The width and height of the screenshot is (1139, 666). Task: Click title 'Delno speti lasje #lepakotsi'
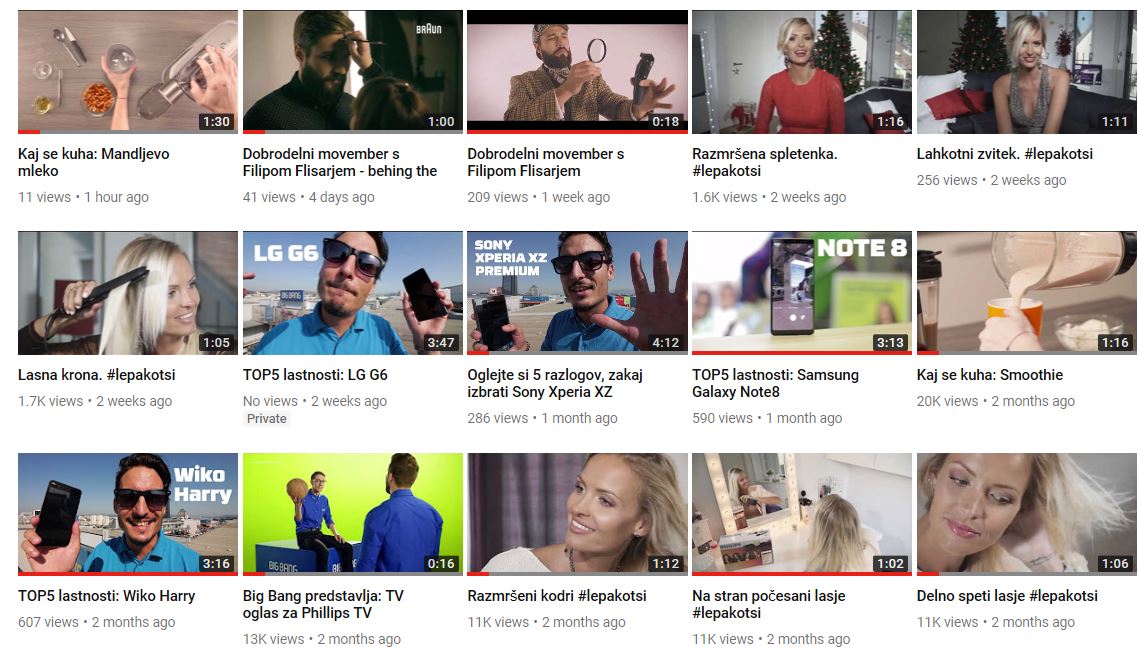(x=1007, y=596)
